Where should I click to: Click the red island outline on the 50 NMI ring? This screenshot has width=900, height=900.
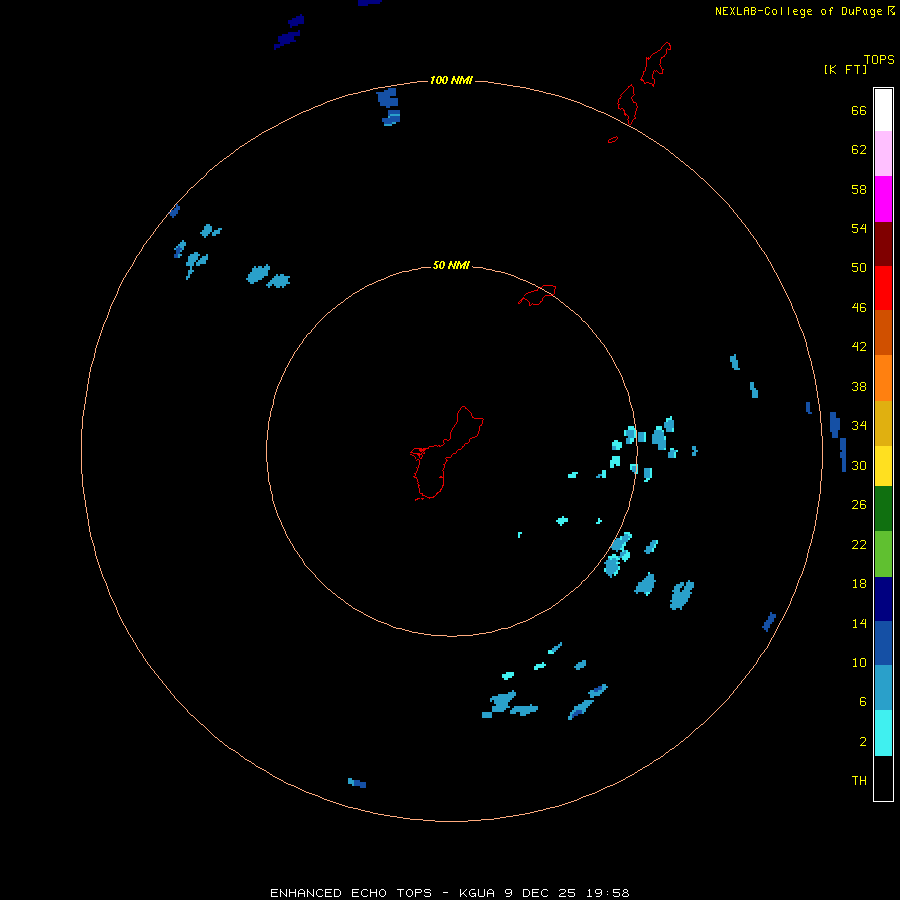[x=537, y=295]
